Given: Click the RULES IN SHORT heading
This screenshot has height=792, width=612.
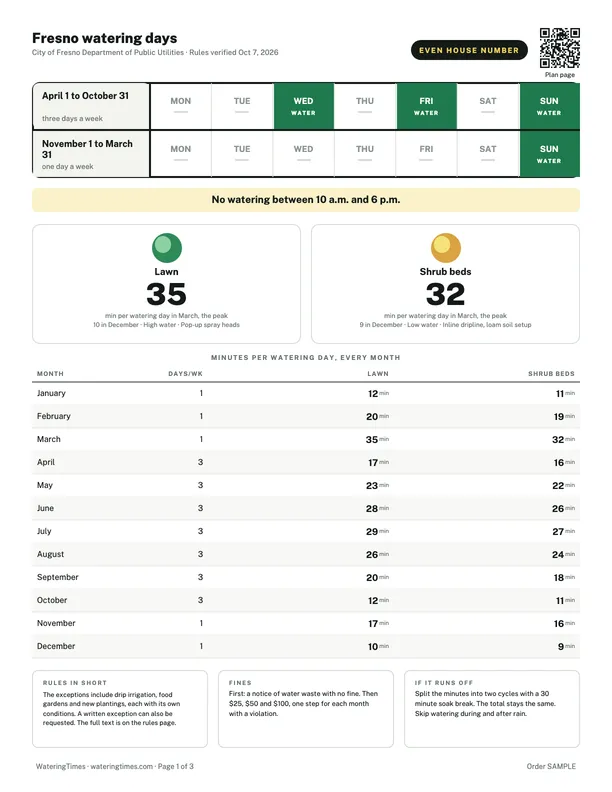Looking at the screenshot, I should (75, 683).
